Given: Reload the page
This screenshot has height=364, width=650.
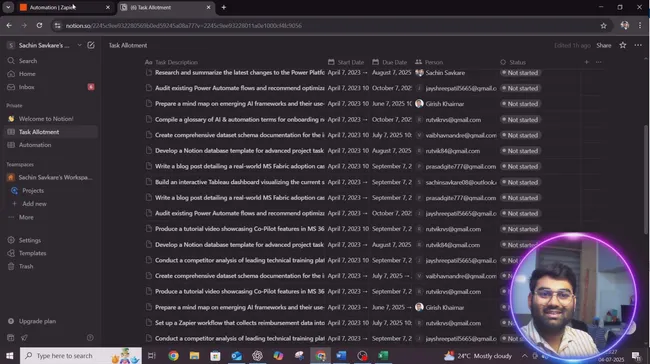Looking at the screenshot, I should click(x=39, y=26).
